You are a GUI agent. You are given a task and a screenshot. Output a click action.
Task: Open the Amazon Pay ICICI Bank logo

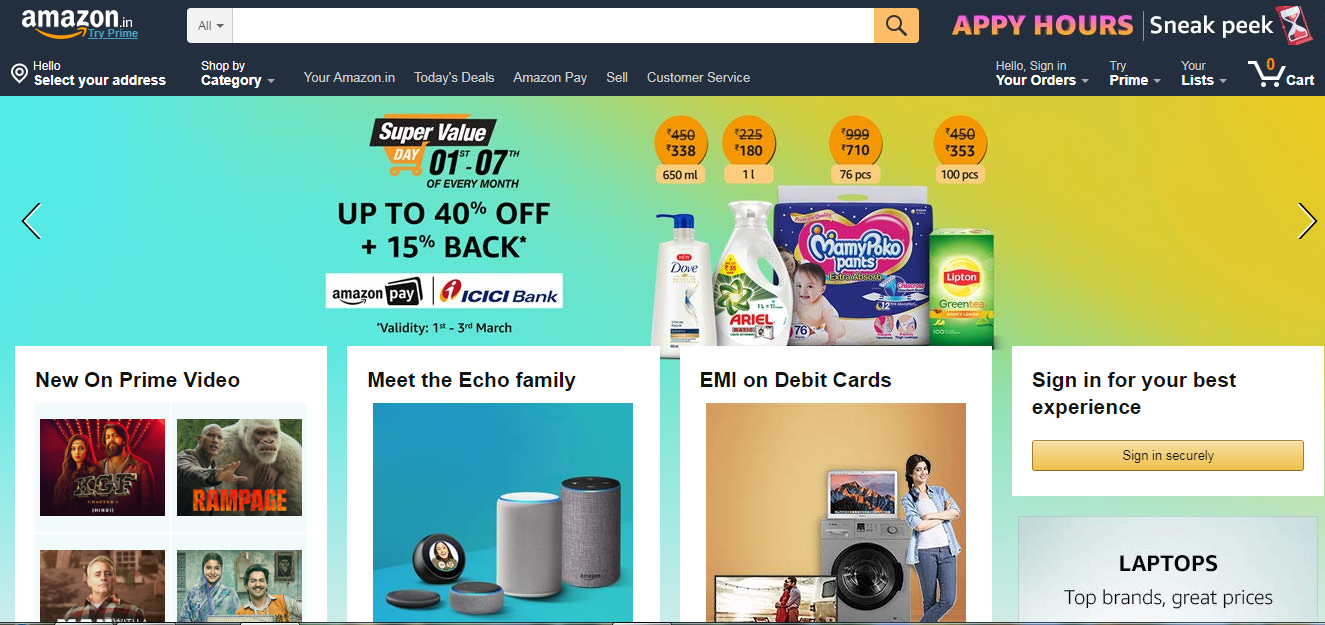(x=444, y=291)
